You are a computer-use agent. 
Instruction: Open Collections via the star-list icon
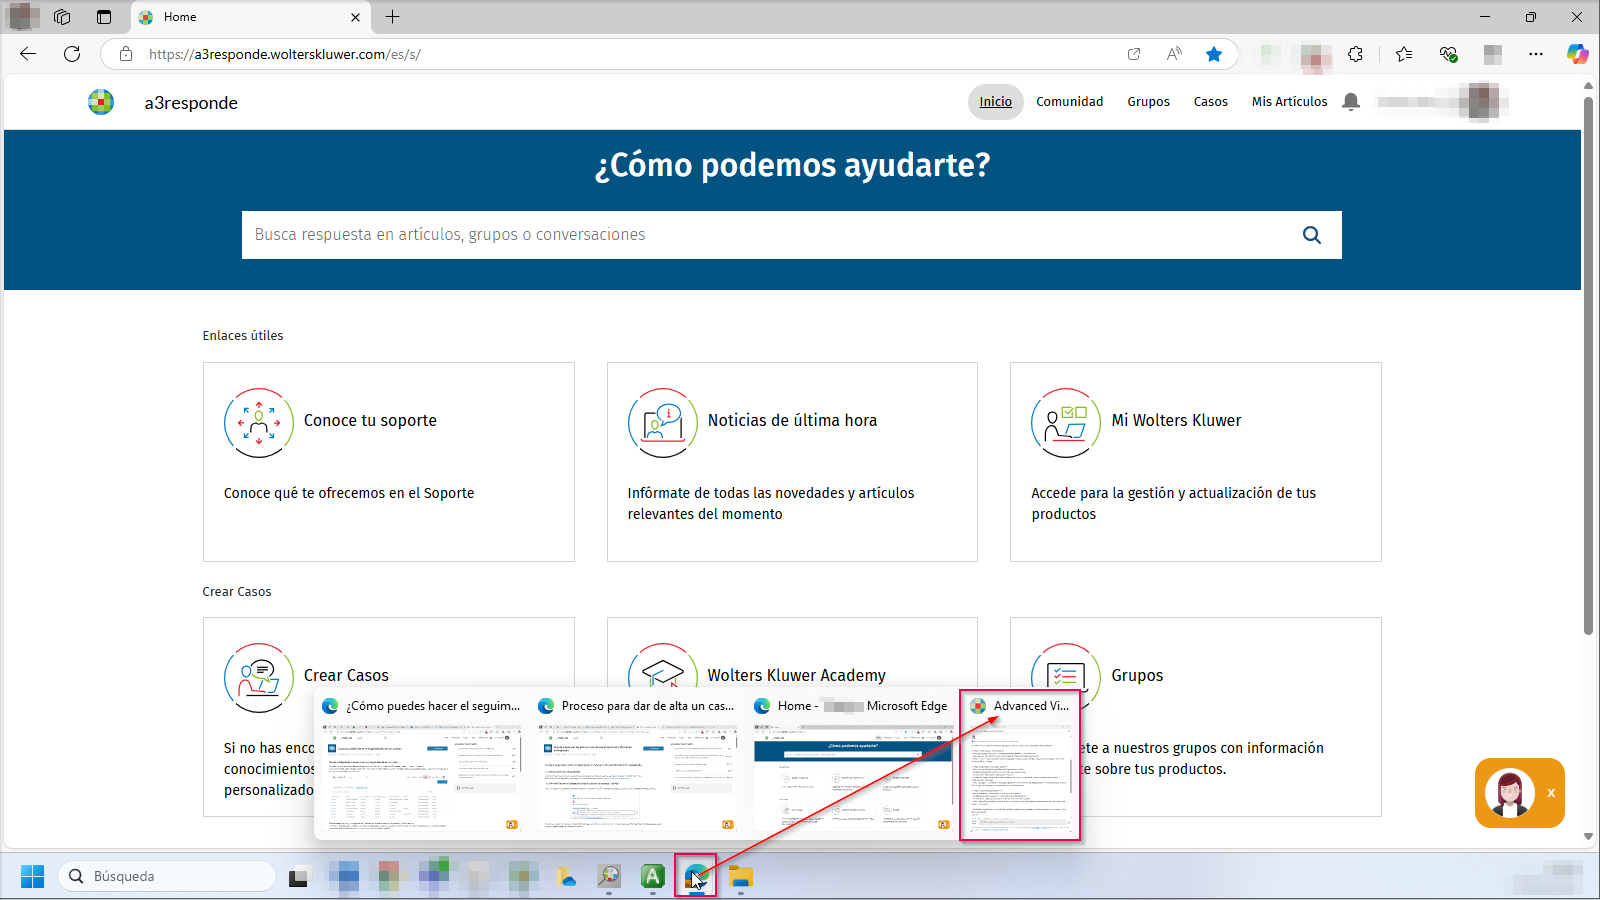click(1405, 54)
